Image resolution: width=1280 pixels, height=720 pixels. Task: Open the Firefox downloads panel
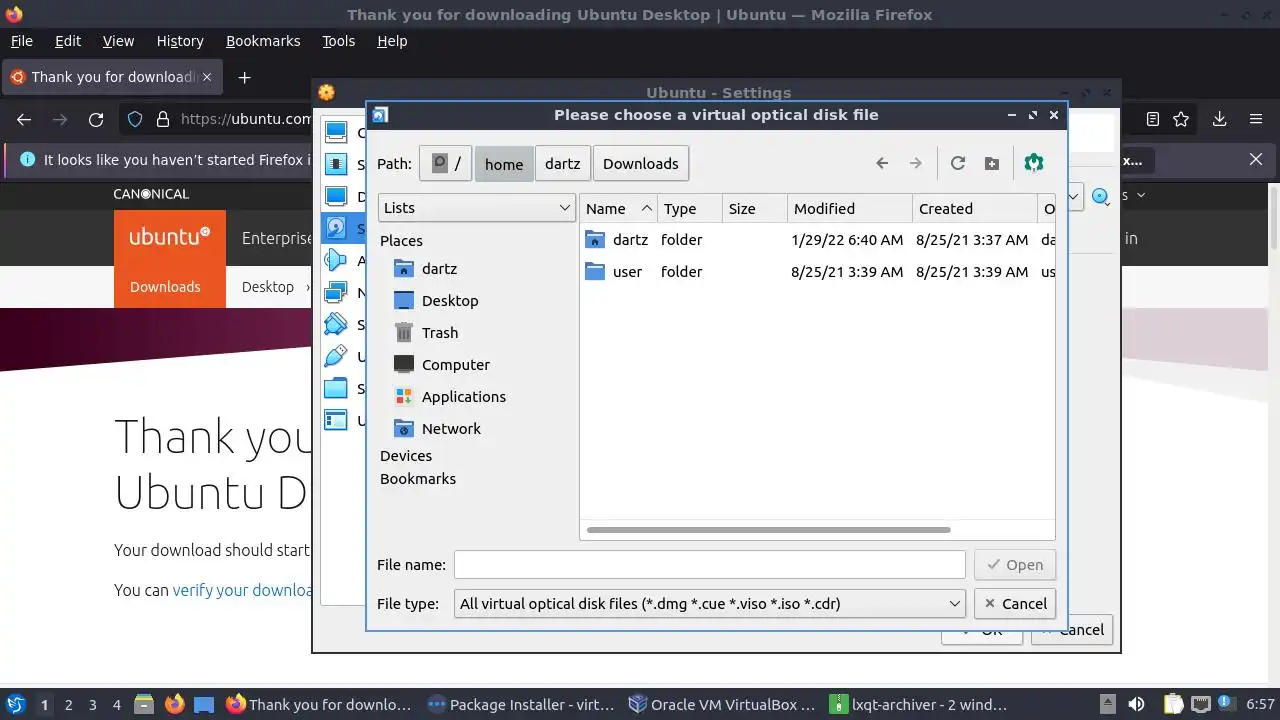pos(1219,119)
